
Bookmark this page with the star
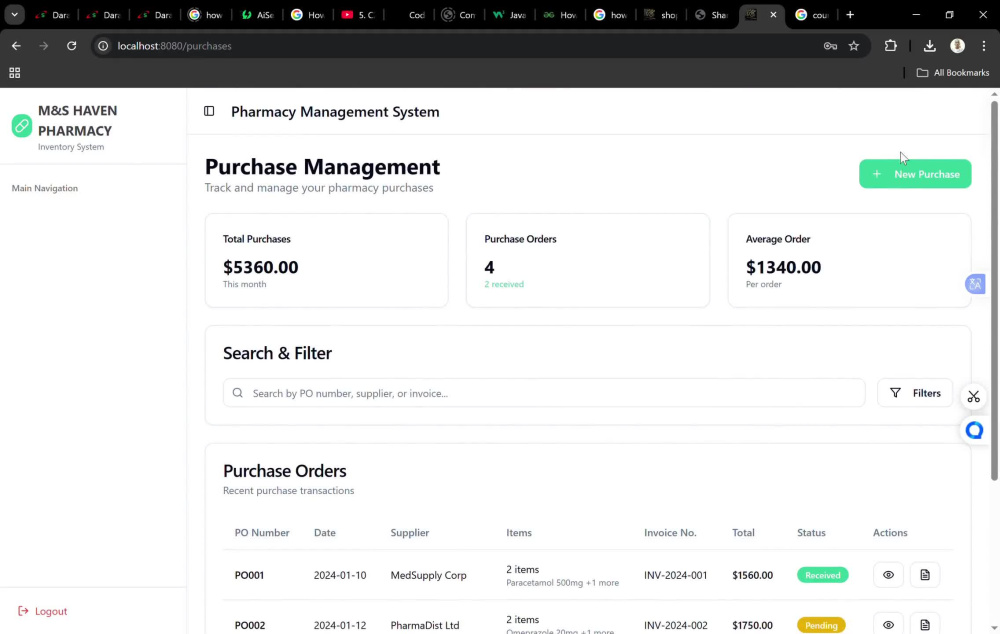[854, 46]
